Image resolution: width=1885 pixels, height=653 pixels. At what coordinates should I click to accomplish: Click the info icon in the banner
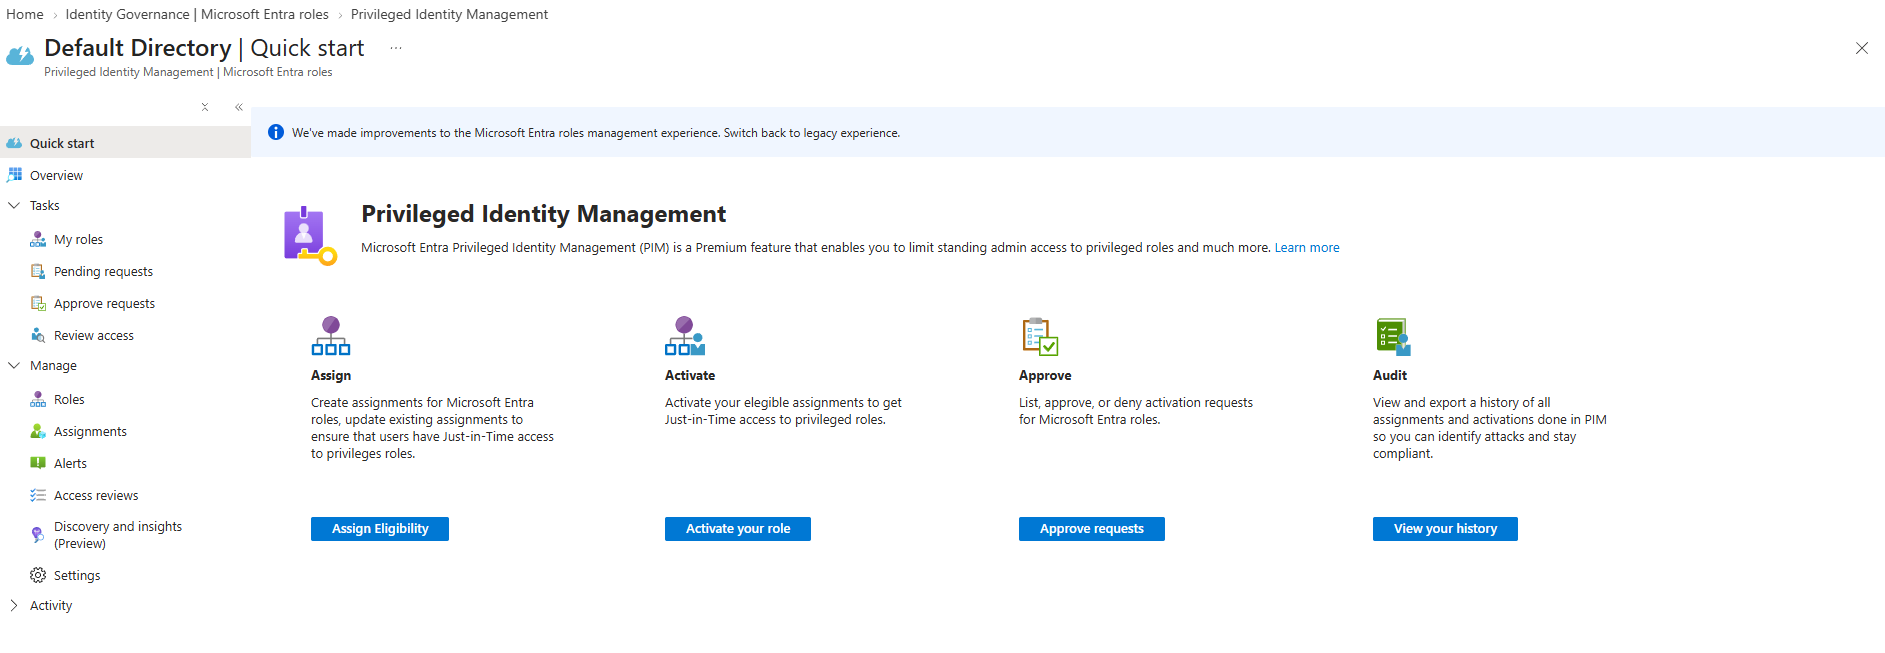[276, 132]
